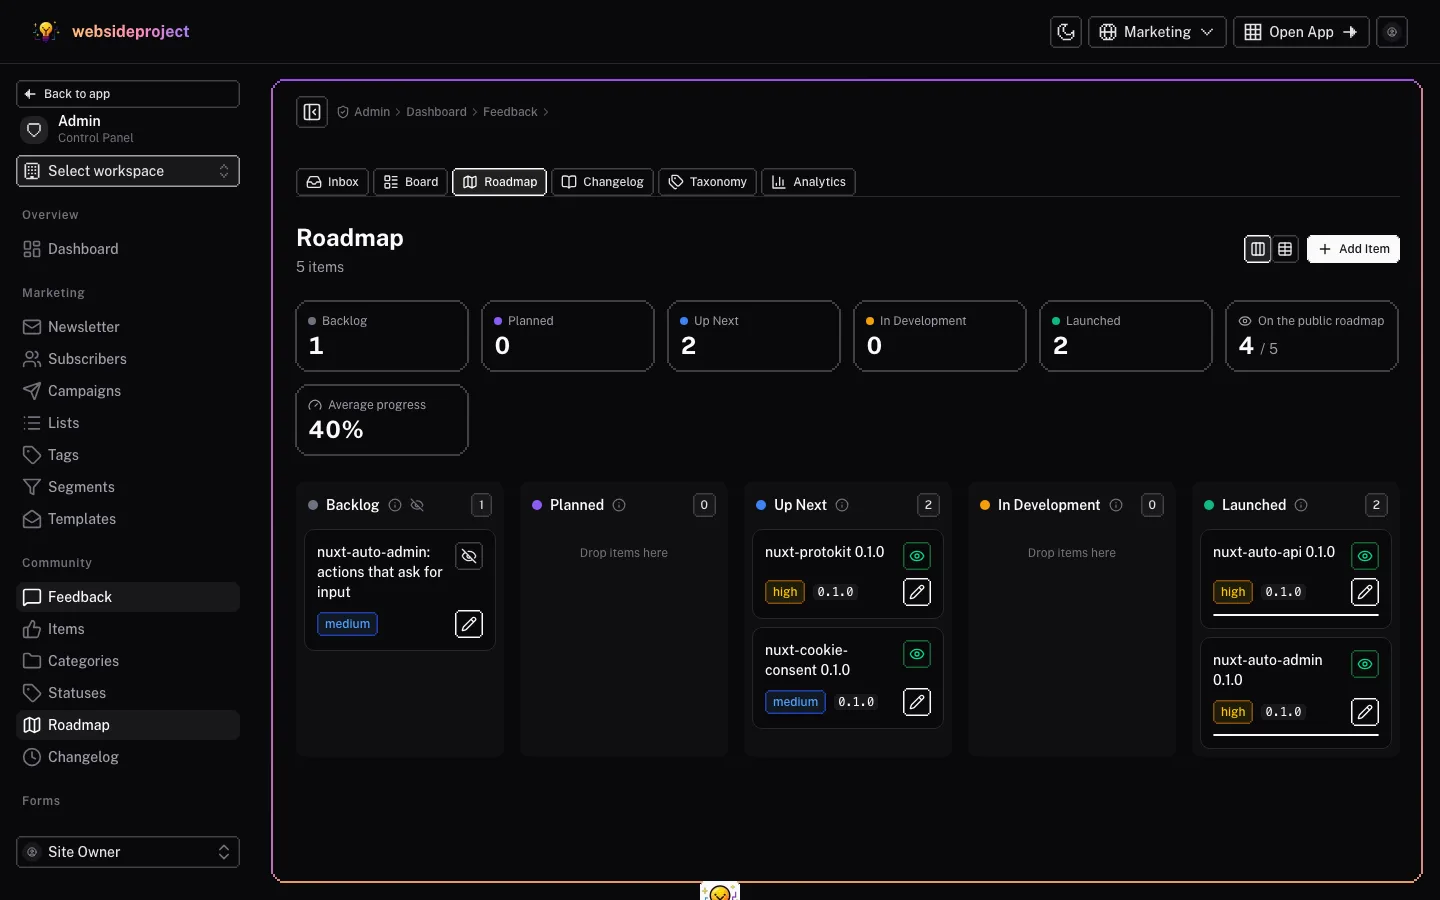Switch to column board view
This screenshot has width=1440, height=900.
[x=1258, y=249]
